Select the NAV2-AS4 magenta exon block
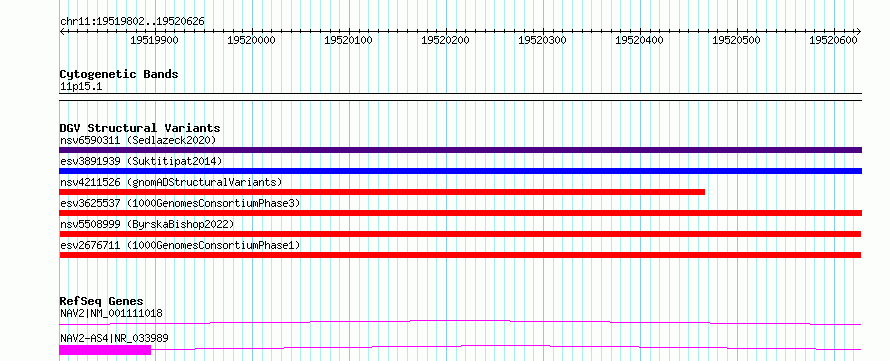890x361 pixels. click(x=105, y=350)
